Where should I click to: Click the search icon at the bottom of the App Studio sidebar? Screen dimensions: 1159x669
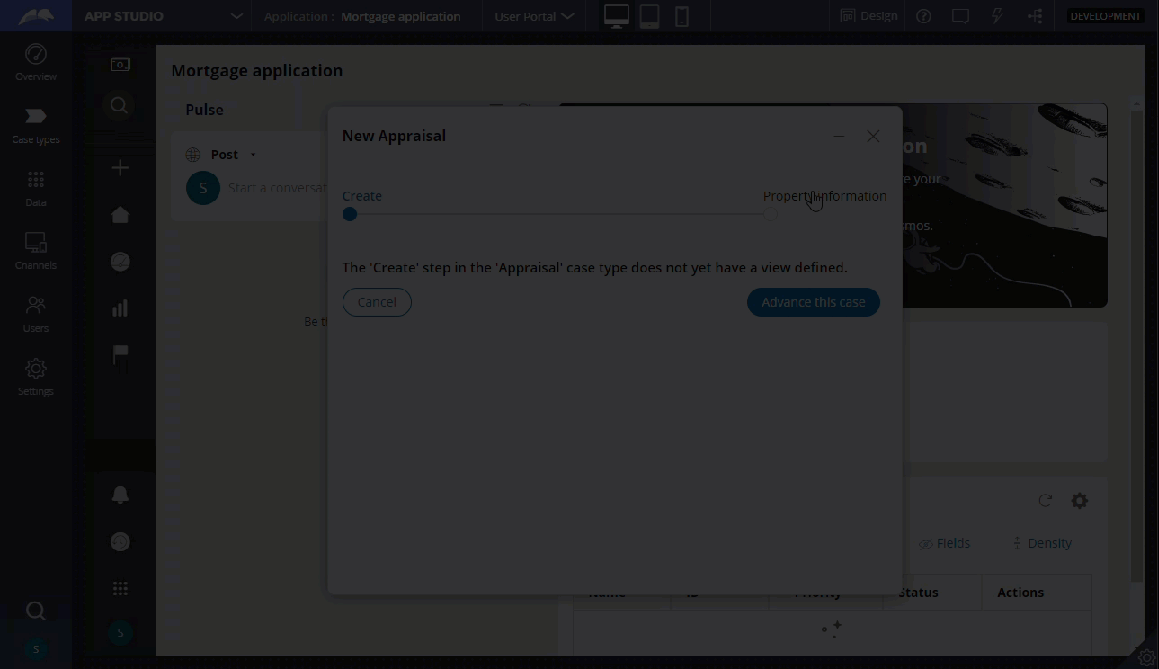35,611
